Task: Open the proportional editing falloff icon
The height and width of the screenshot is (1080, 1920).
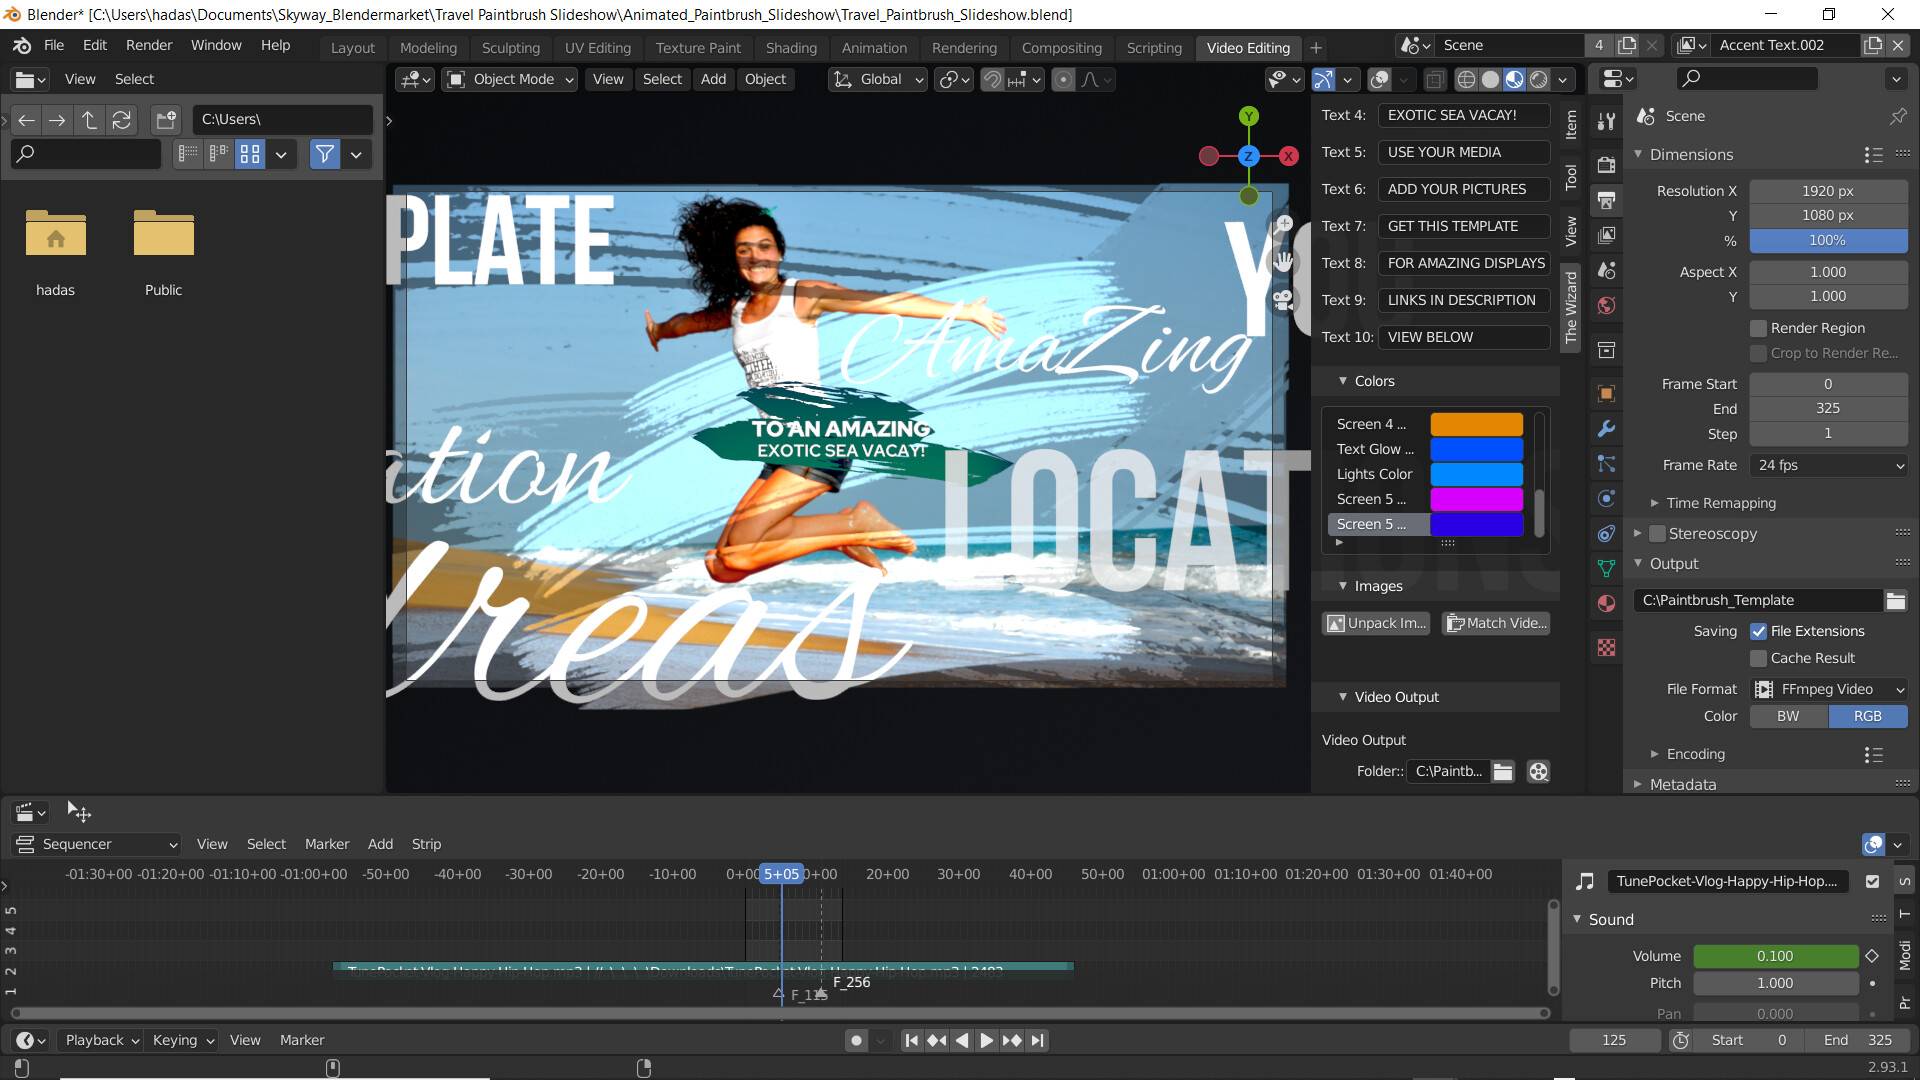Action: click(1090, 80)
